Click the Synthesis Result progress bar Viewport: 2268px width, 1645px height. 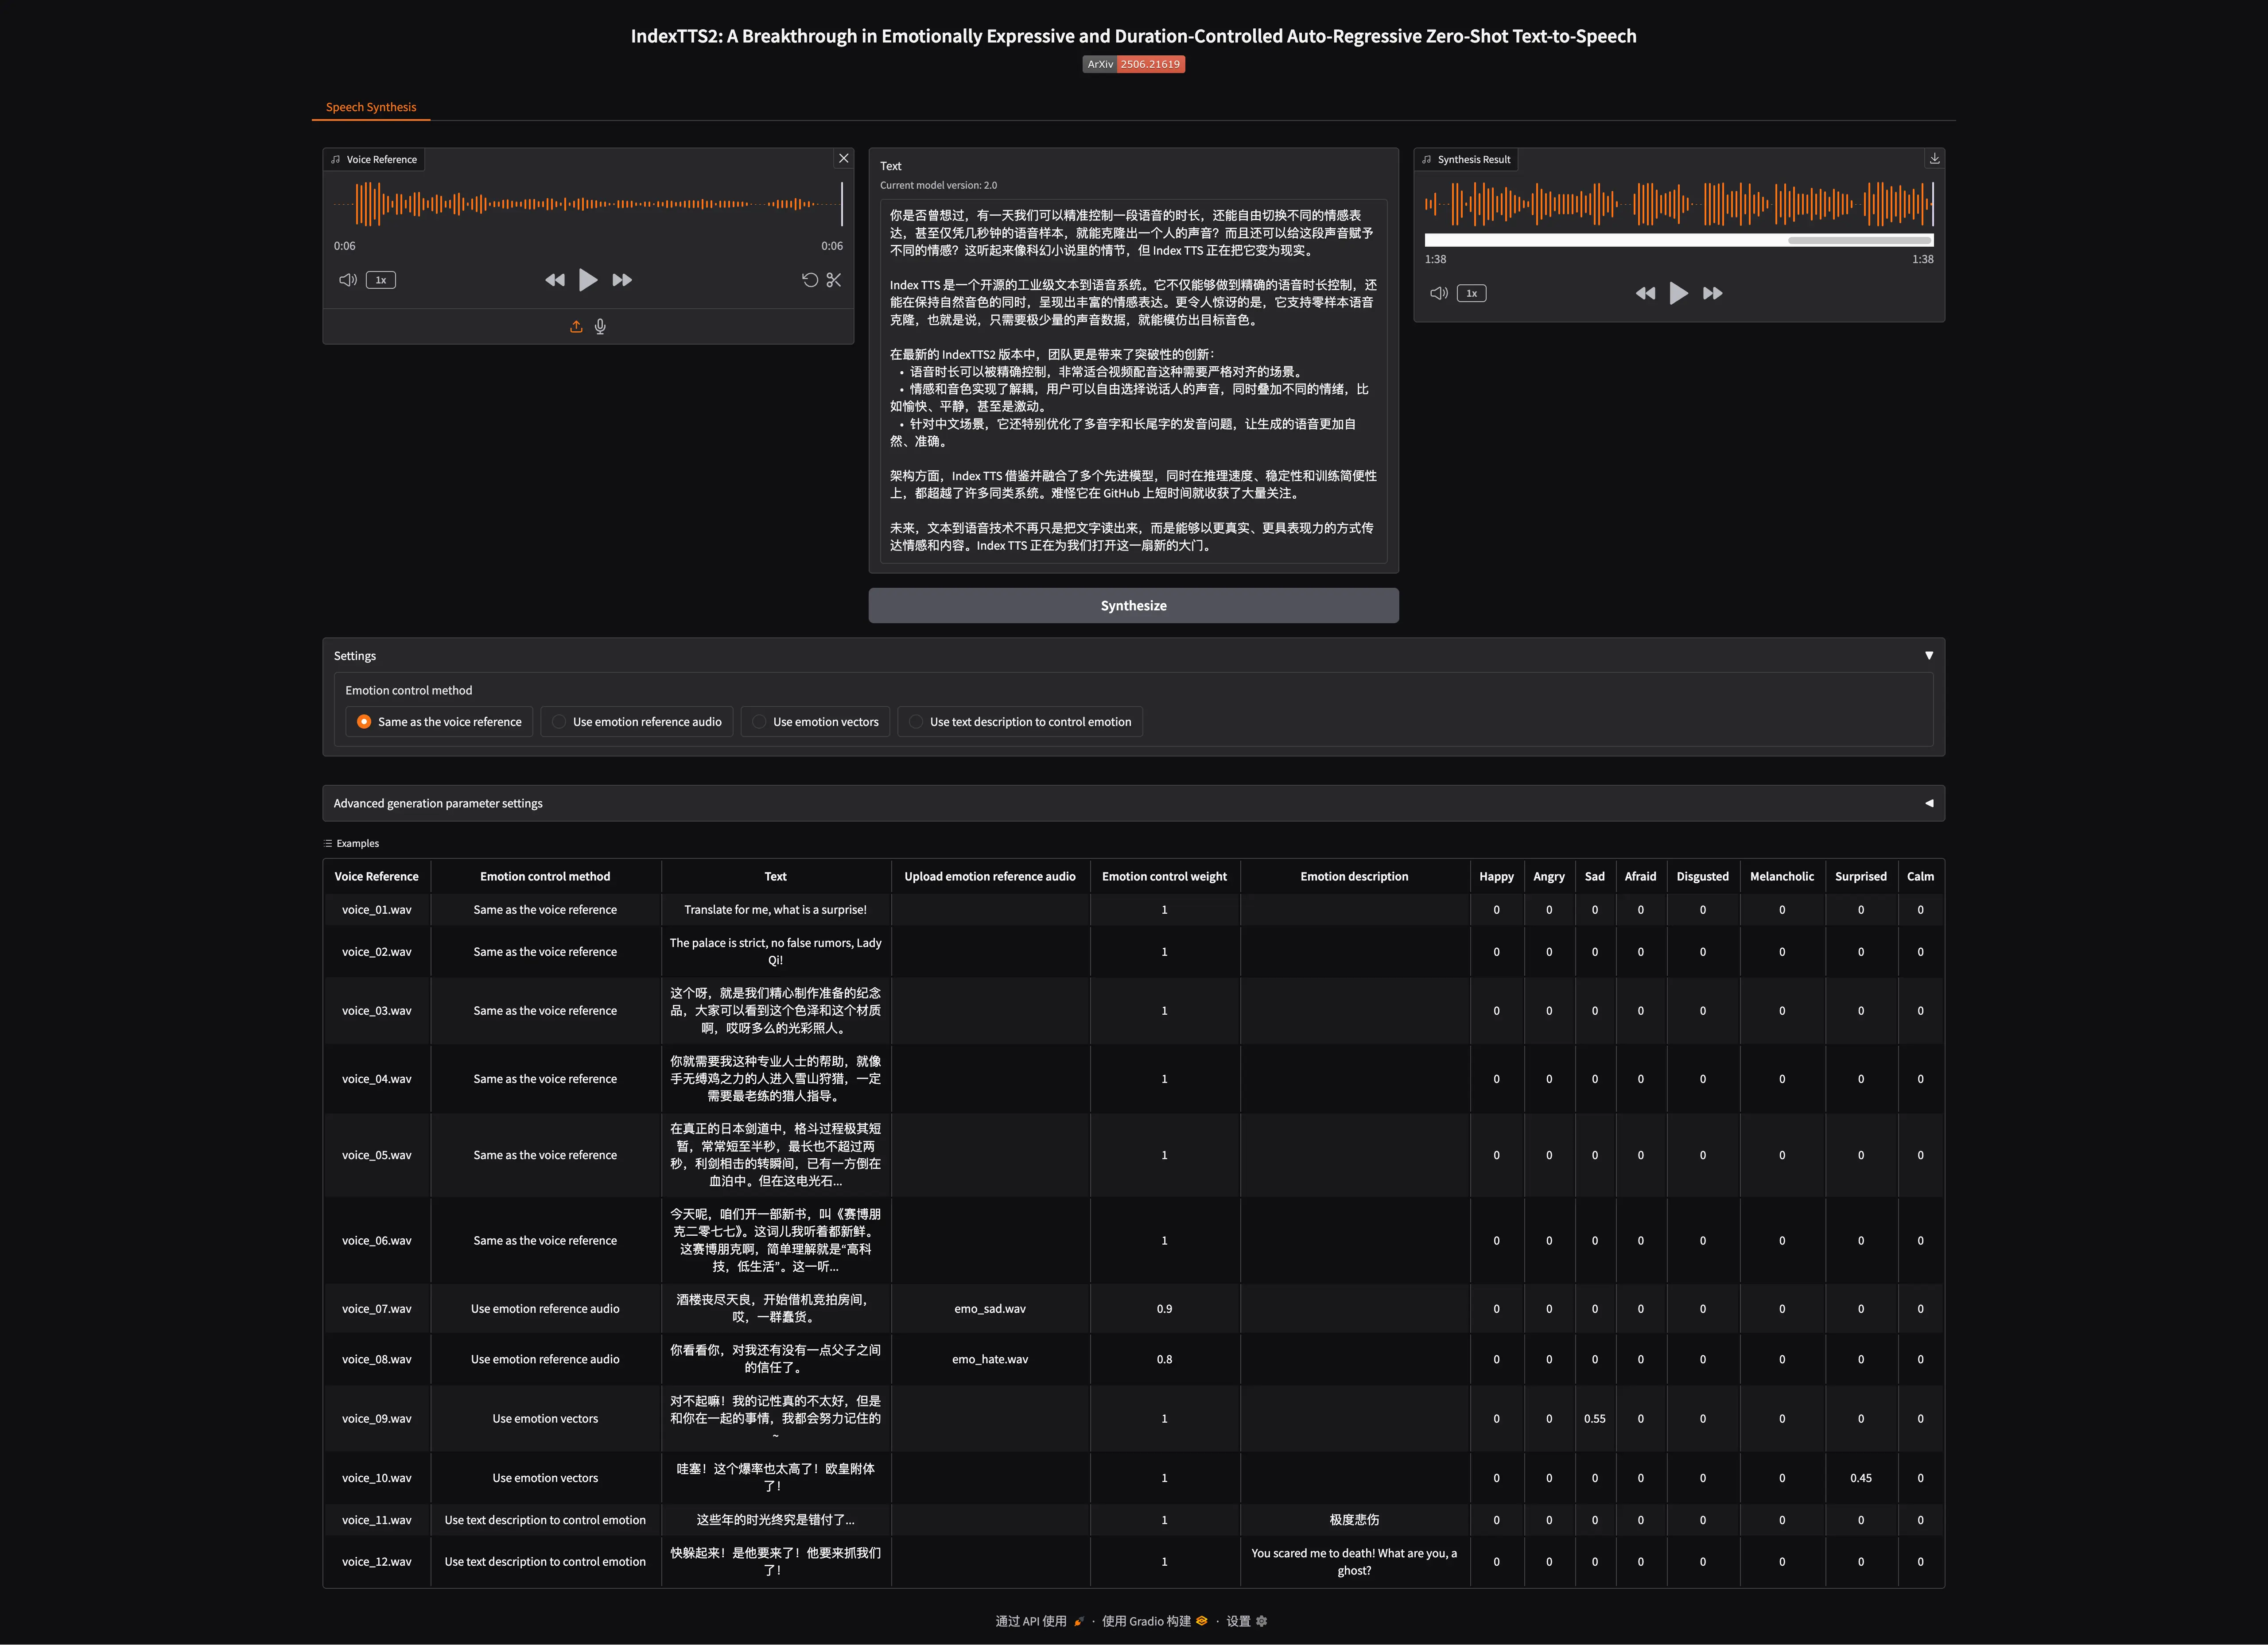1679,240
